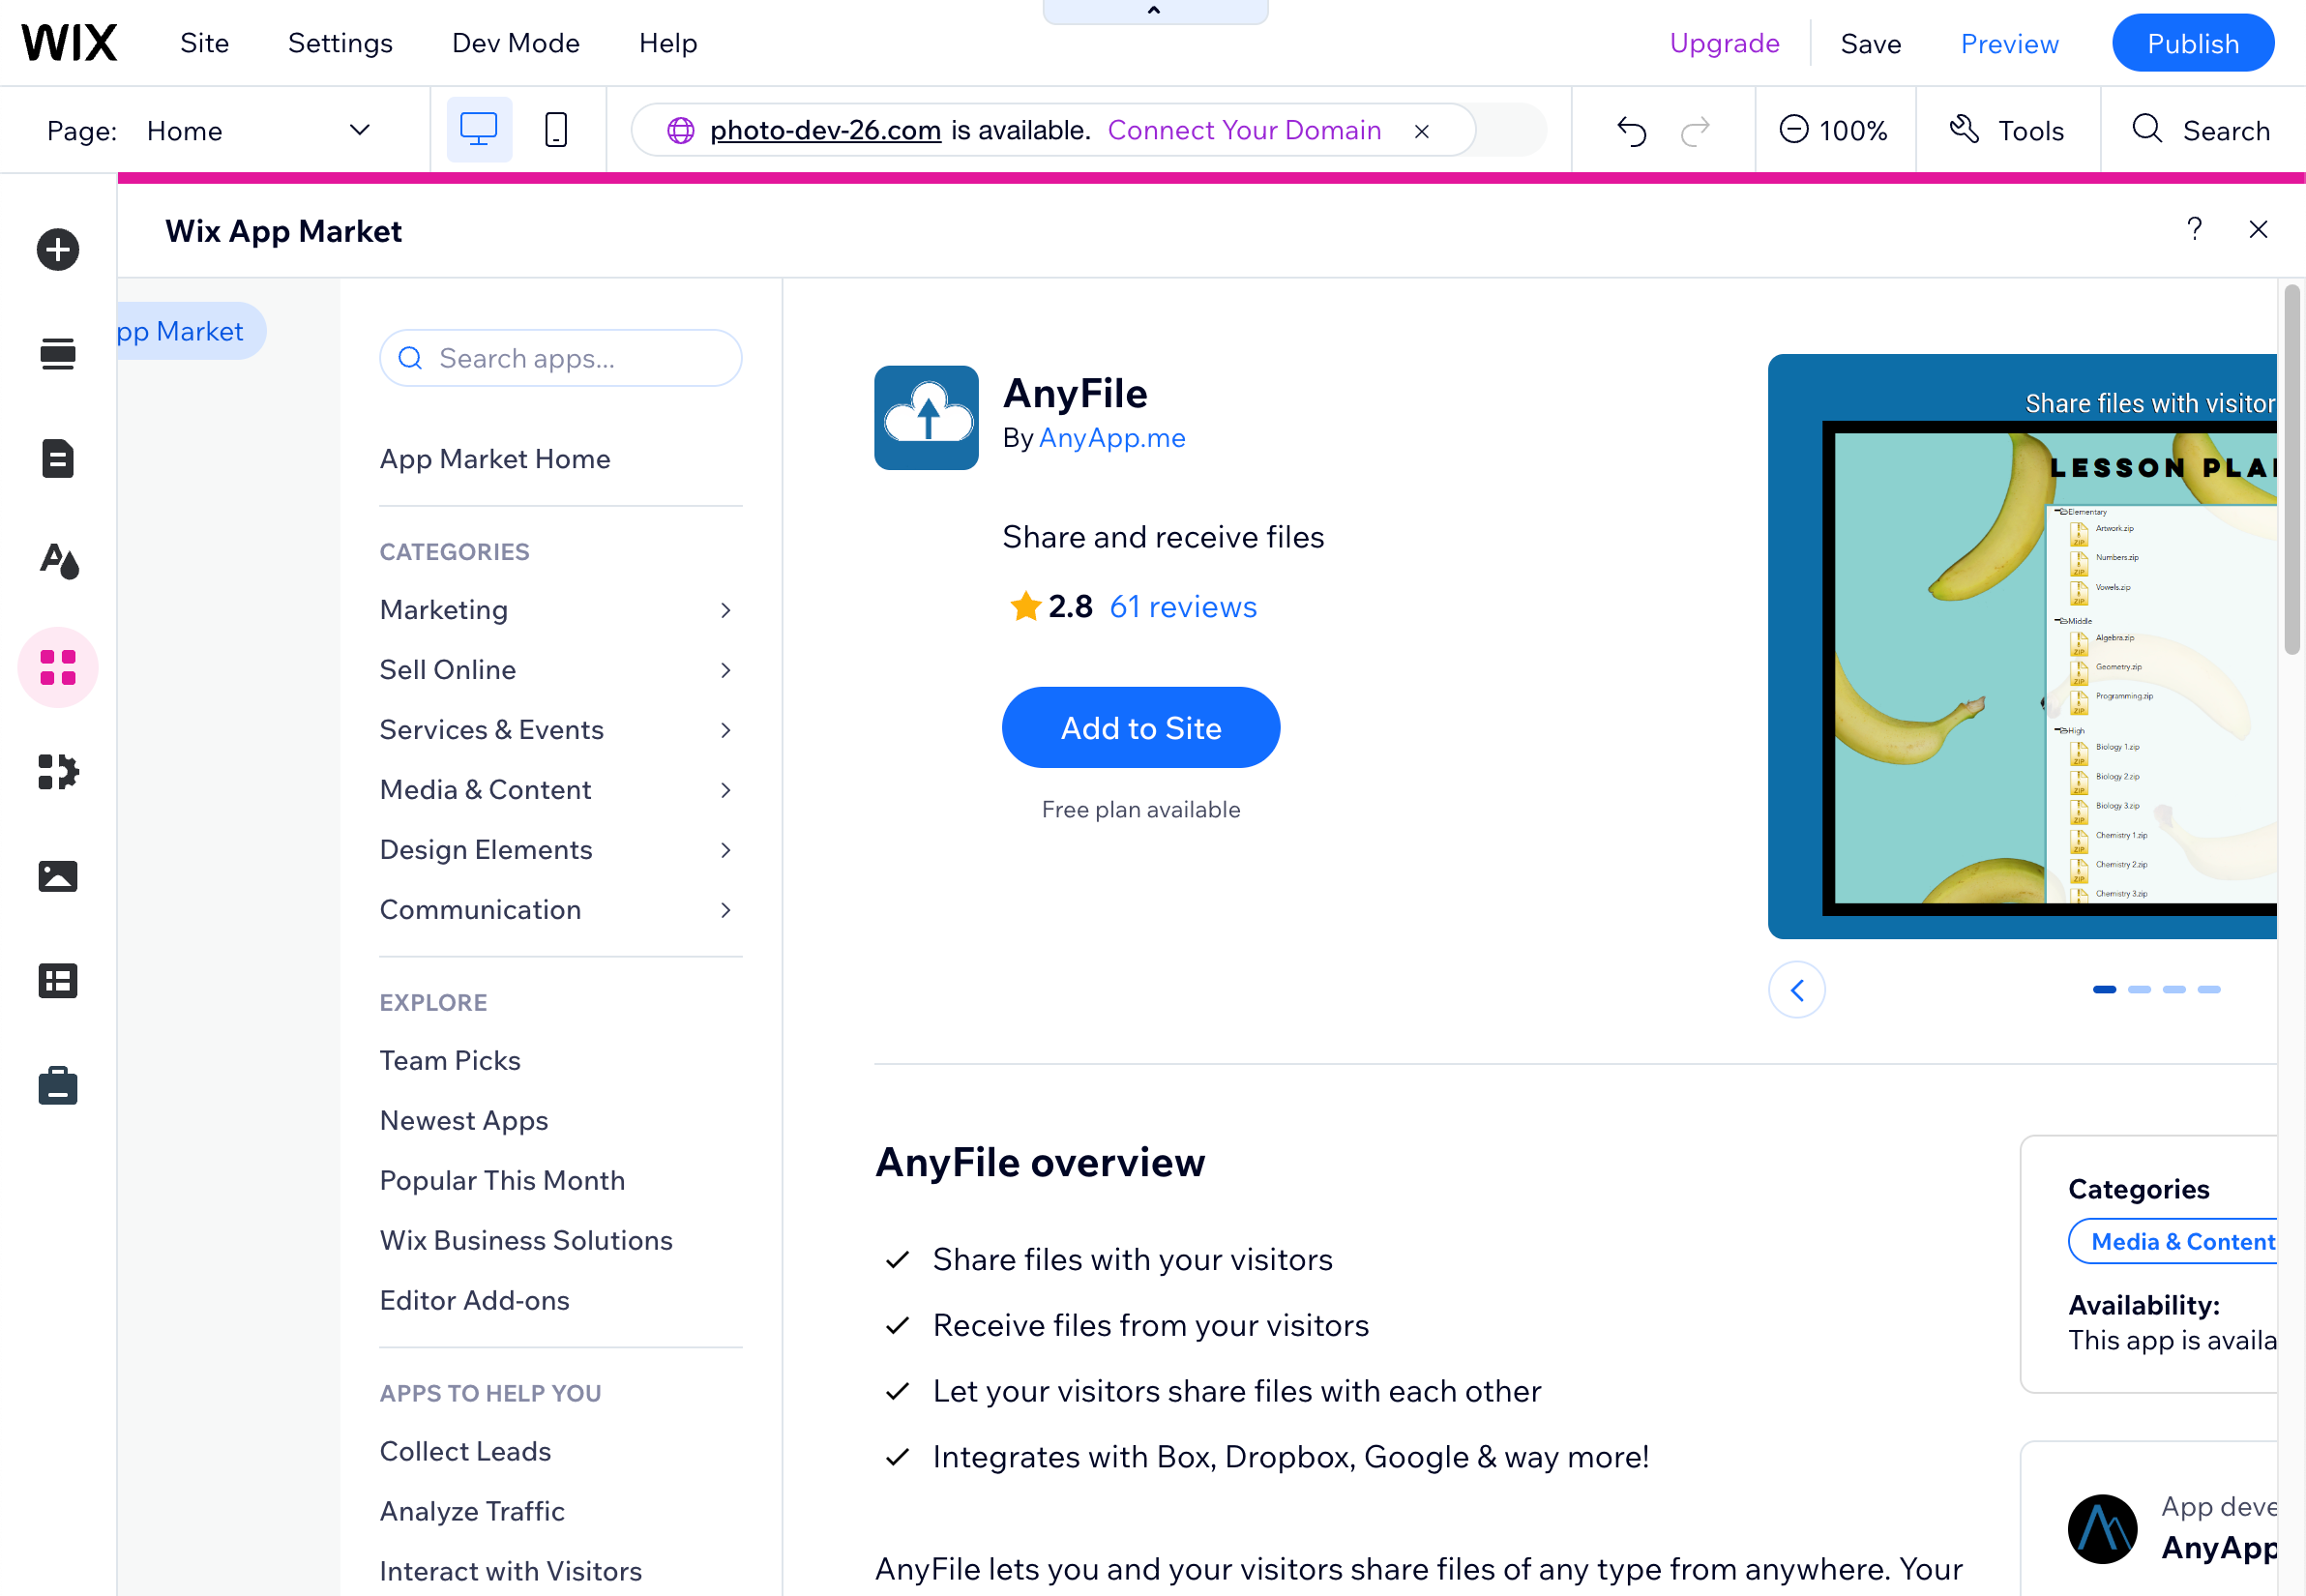The image size is (2306, 1596).
Task: Open the Site menu
Action: (204, 43)
